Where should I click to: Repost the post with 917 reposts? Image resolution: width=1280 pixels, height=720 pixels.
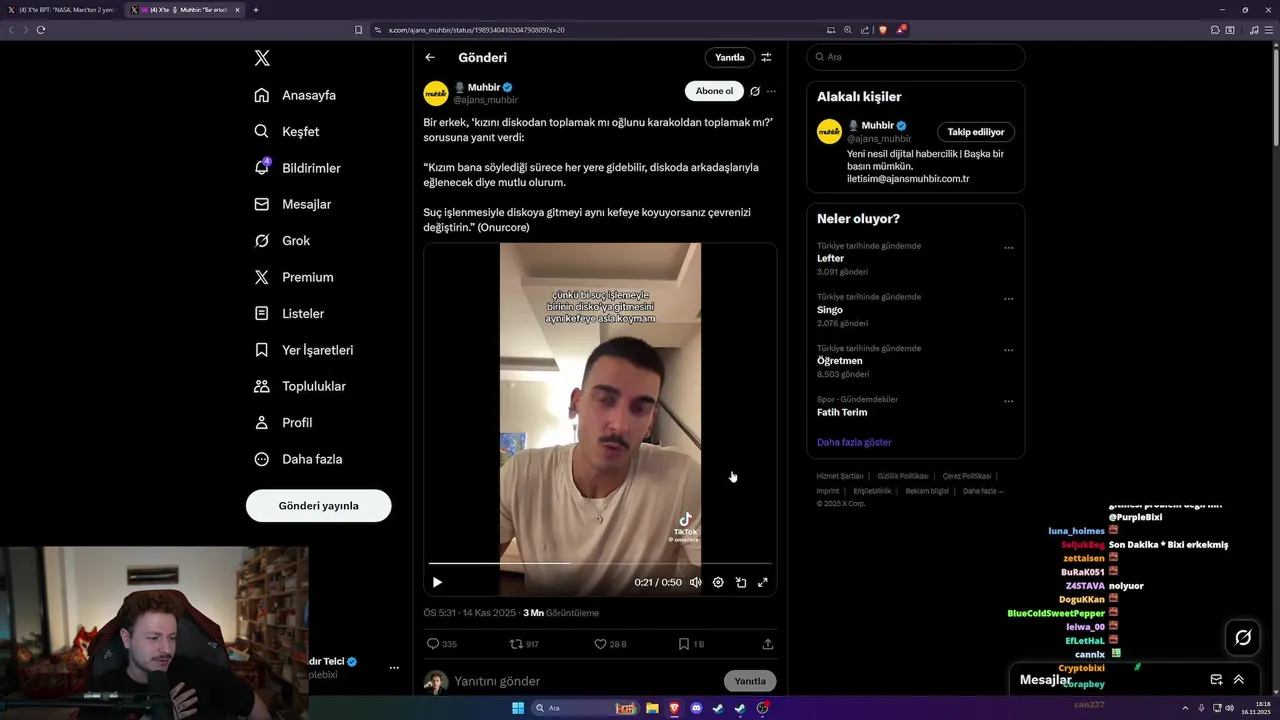click(x=524, y=644)
